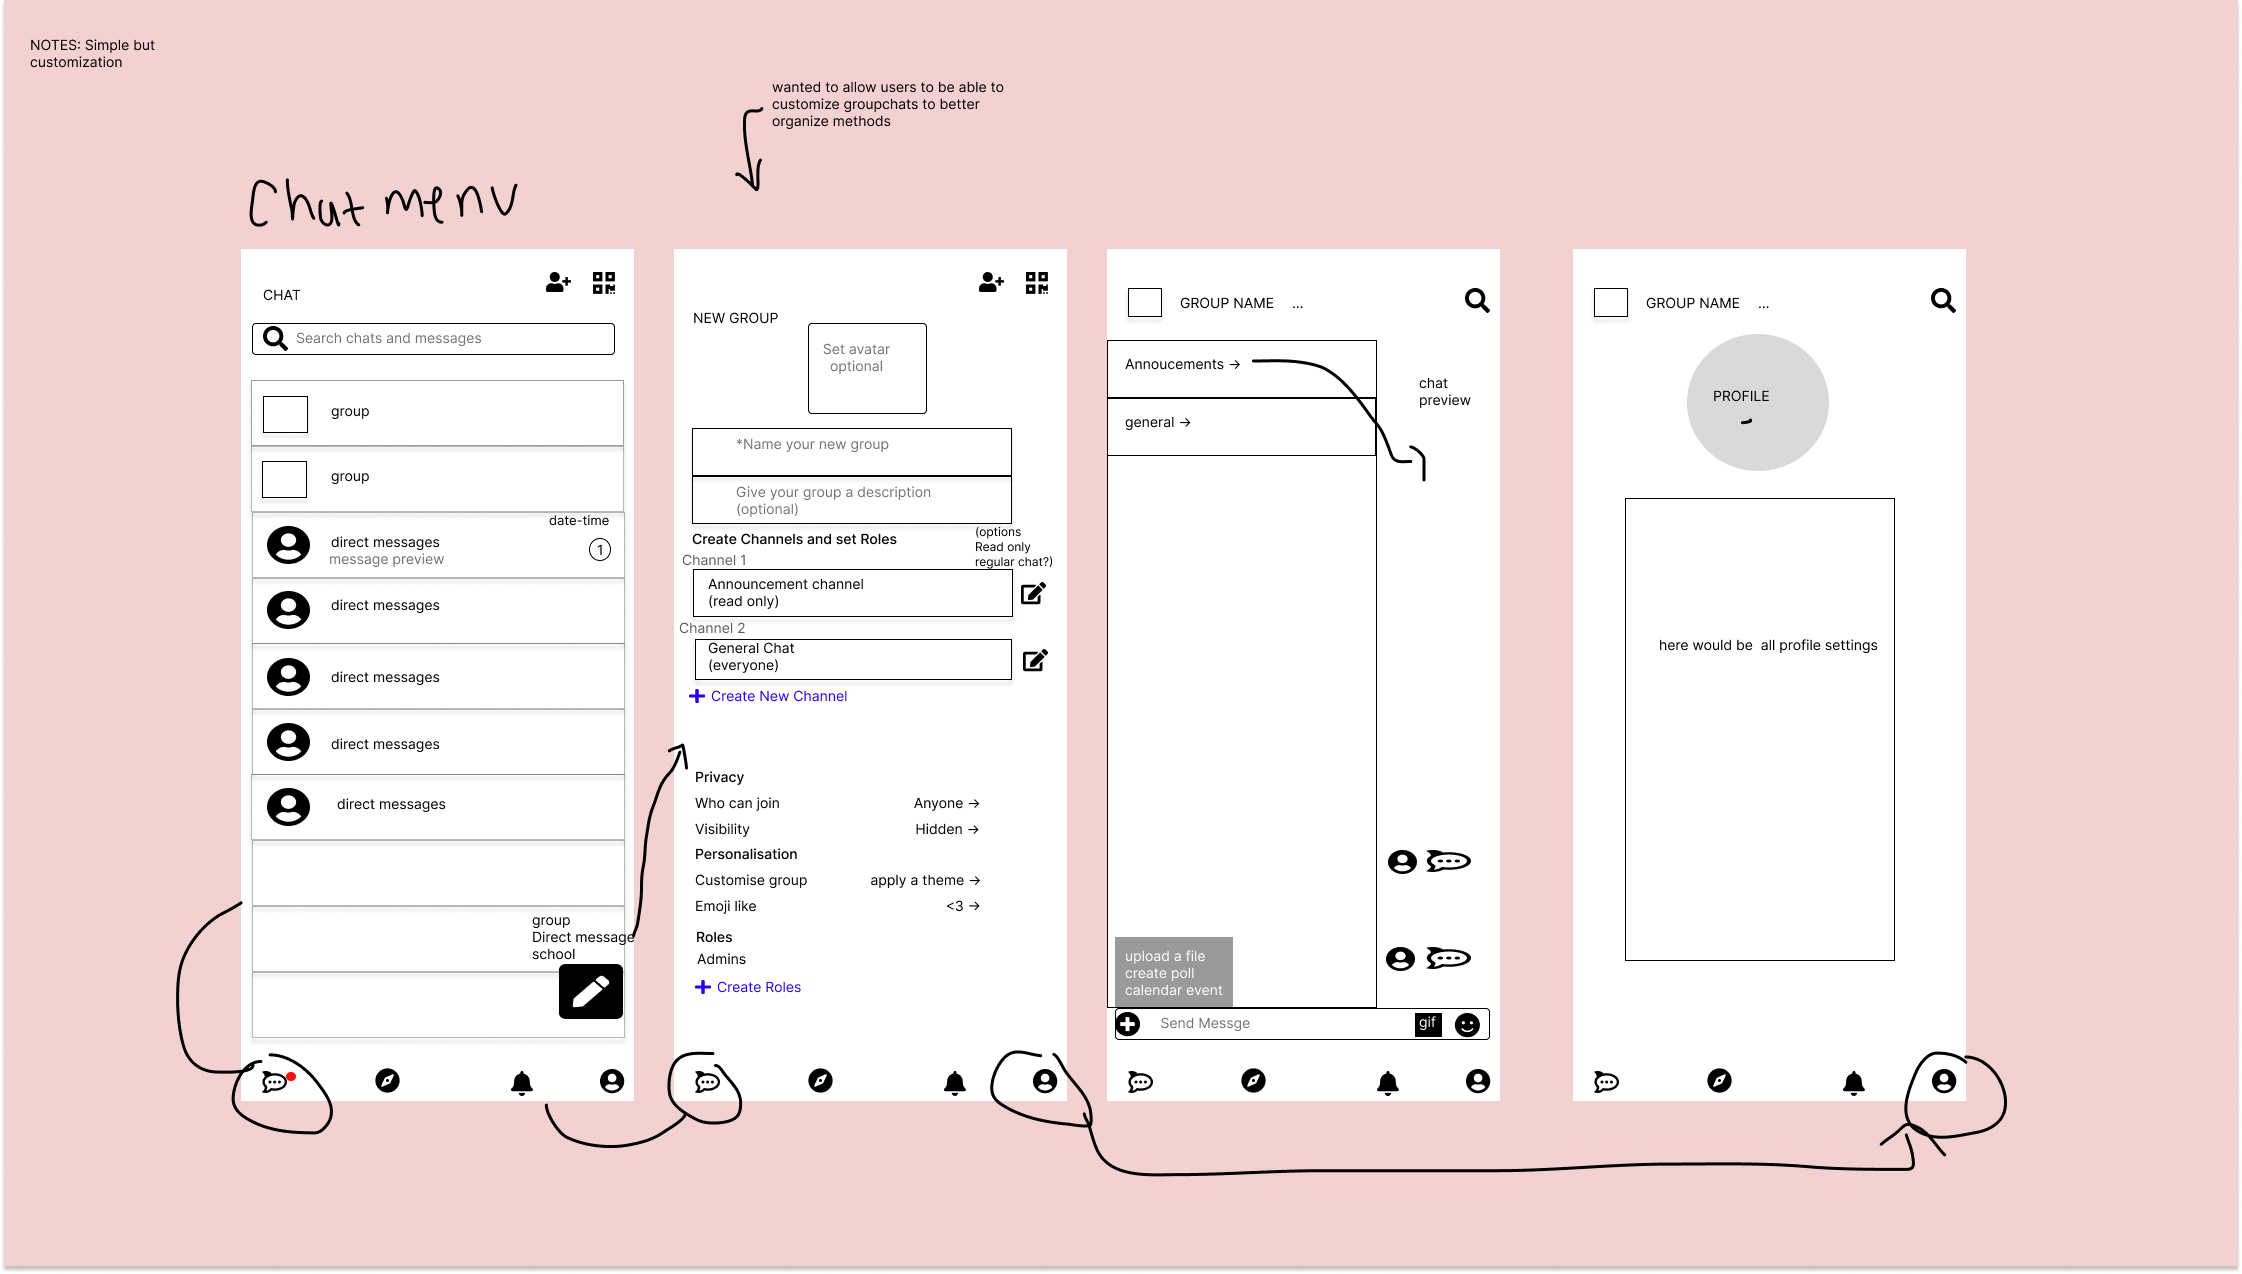Screen dimensions: 2242x1274
Task: Select Visibility Hidden dropdown
Action: pos(945,827)
